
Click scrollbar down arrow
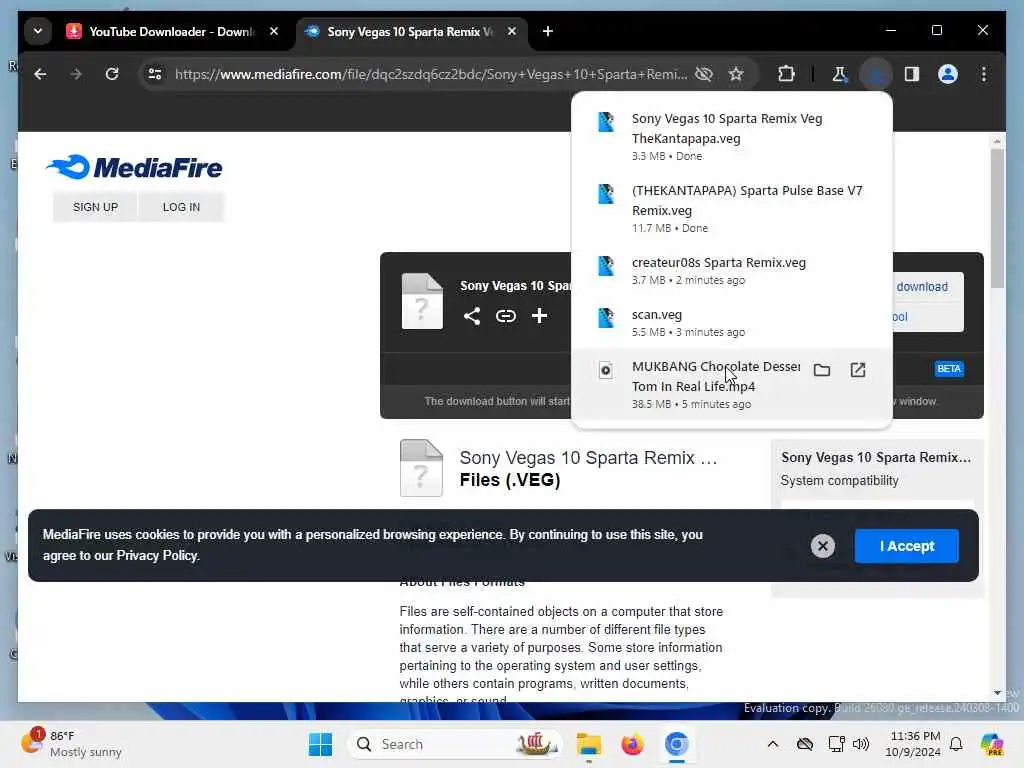997,693
